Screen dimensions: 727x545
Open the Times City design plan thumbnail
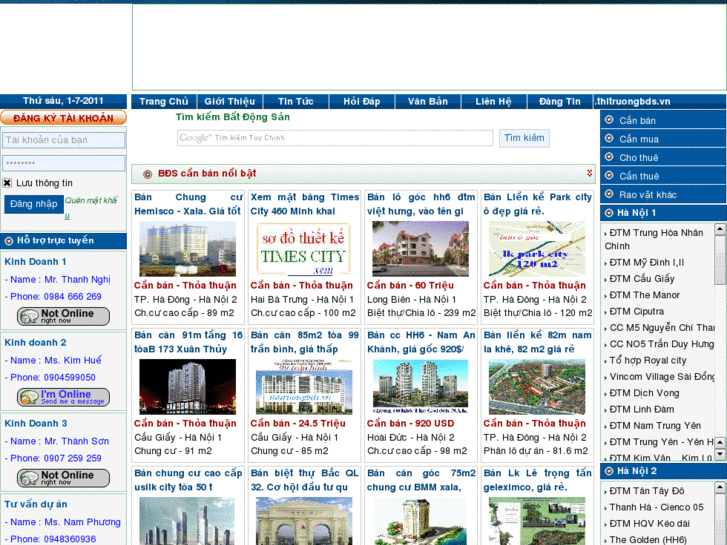pos(304,249)
